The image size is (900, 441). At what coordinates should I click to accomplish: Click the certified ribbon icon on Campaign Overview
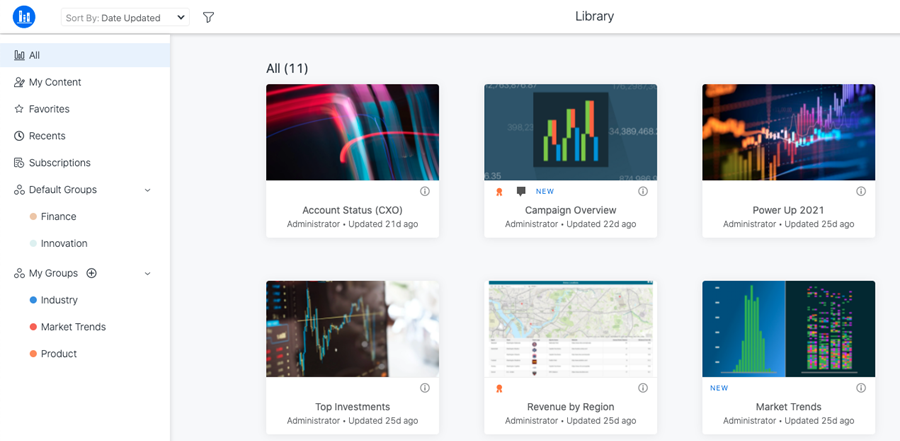[x=499, y=192]
